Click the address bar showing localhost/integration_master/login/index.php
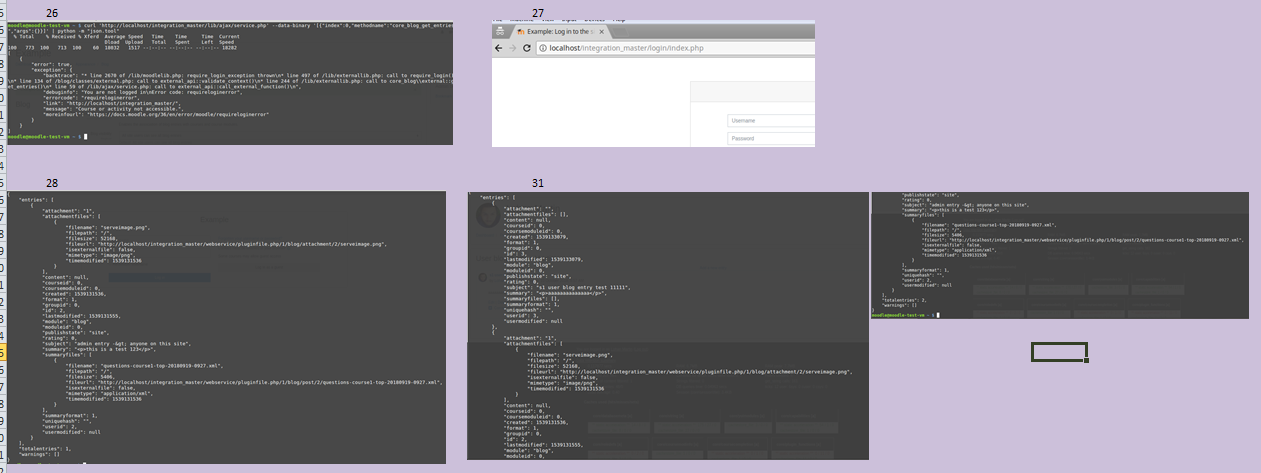This screenshot has height=473, width=1261. [x=676, y=48]
